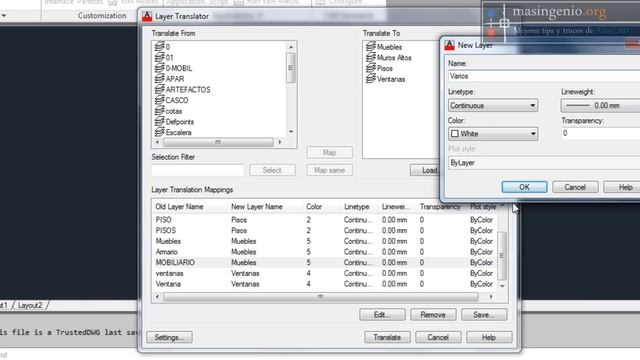Click horizontal scrollbar of mappings table
Screen dimensions: 640x360
320,297
